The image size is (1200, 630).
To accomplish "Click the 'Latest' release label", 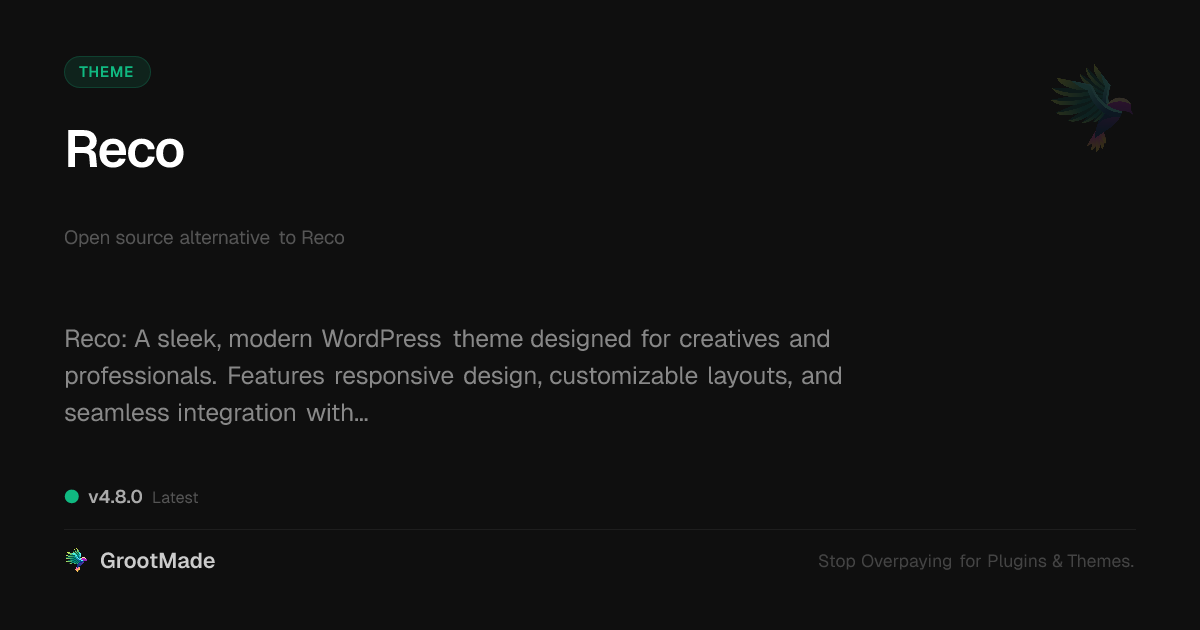I will click(175, 498).
